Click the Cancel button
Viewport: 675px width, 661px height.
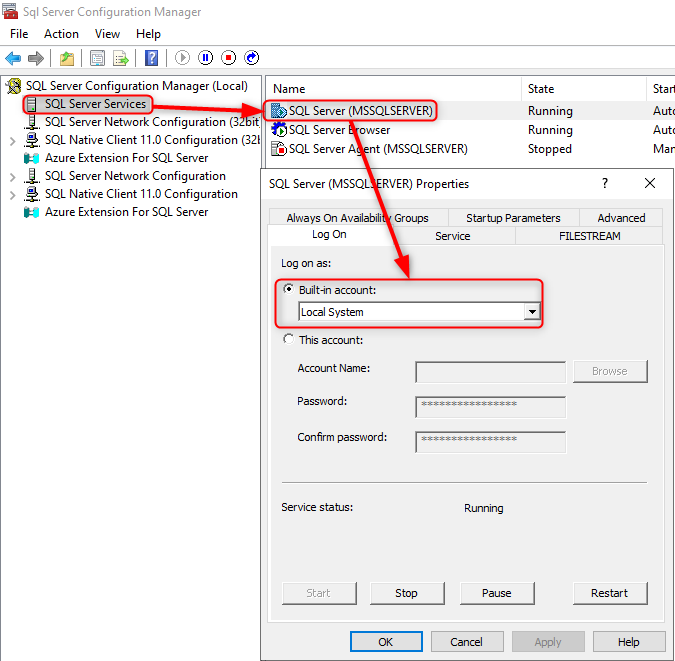[x=467, y=642]
